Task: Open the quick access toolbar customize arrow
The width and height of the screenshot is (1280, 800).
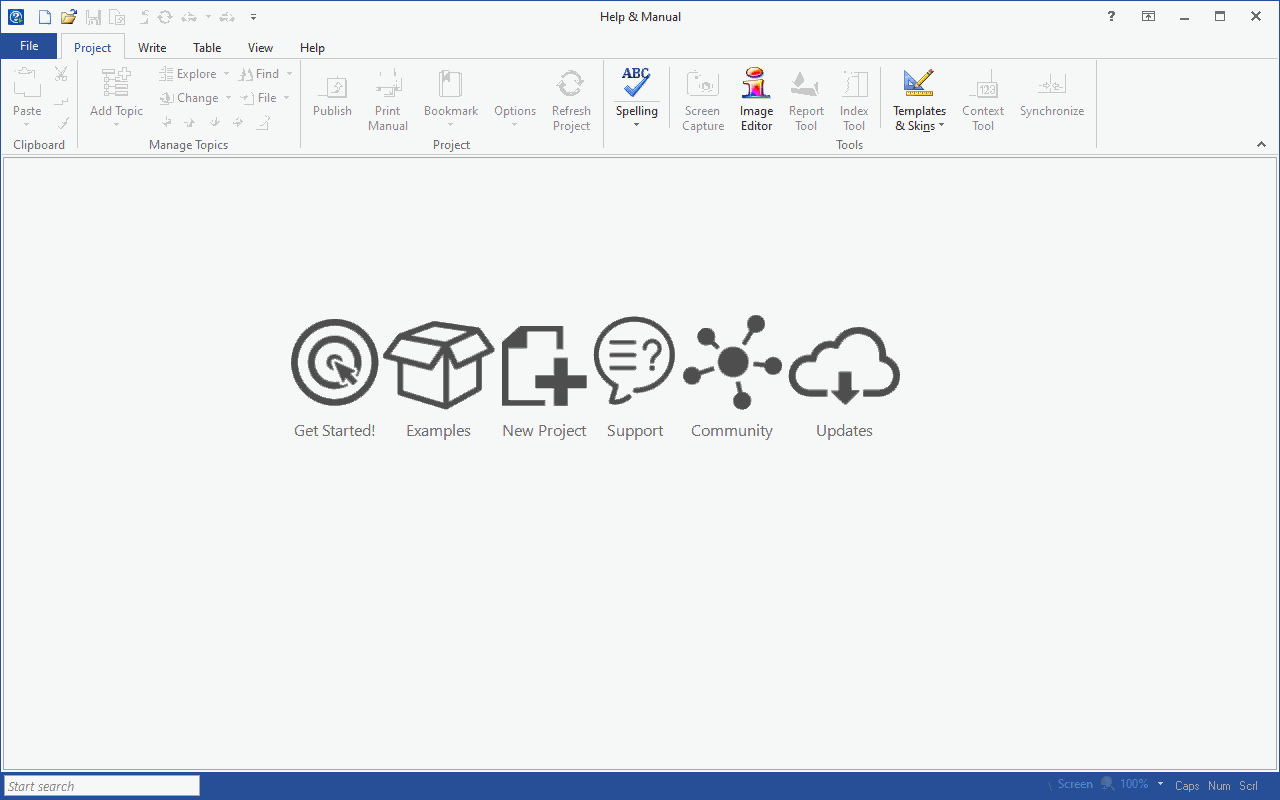Action: pos(254,17)
